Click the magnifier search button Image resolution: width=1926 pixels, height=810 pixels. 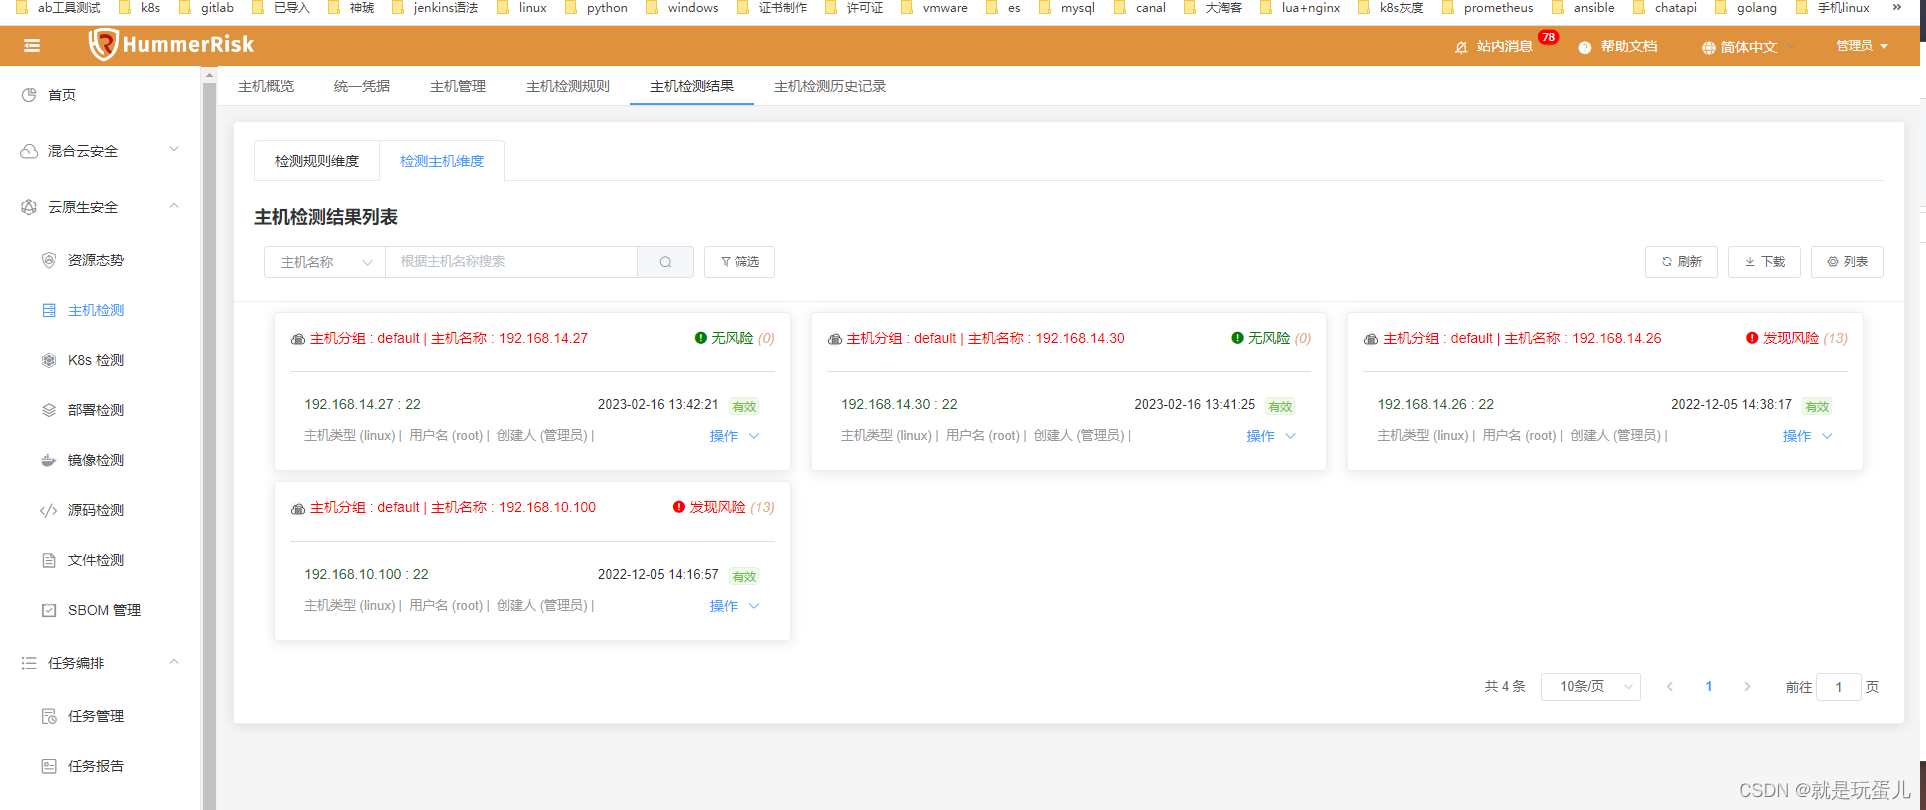(665, 262)
